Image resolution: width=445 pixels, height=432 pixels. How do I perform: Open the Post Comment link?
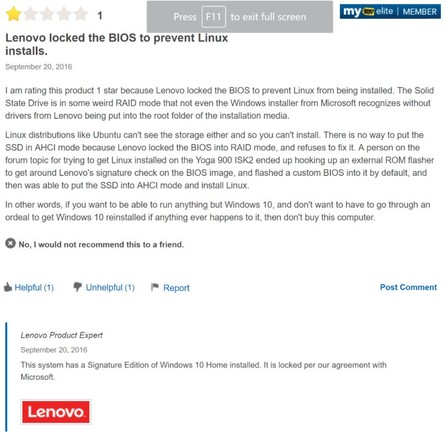point(408,287)
